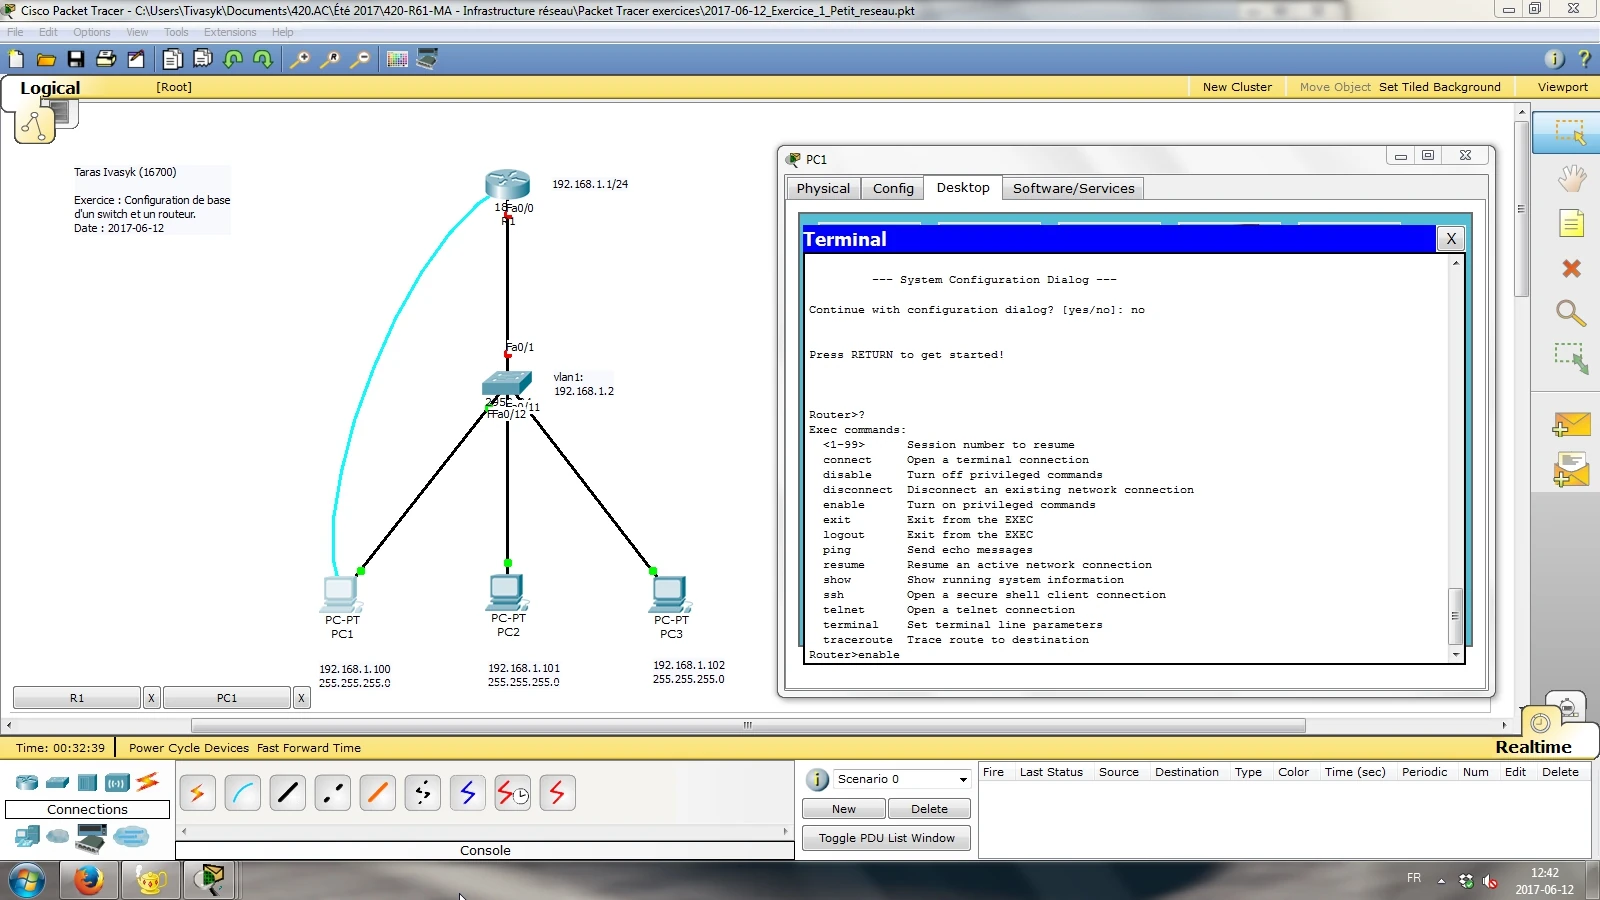The width and height of the screenshot is (1600, 900).
Task: Choose automatic connection type
Action: [x=198, y=793]
